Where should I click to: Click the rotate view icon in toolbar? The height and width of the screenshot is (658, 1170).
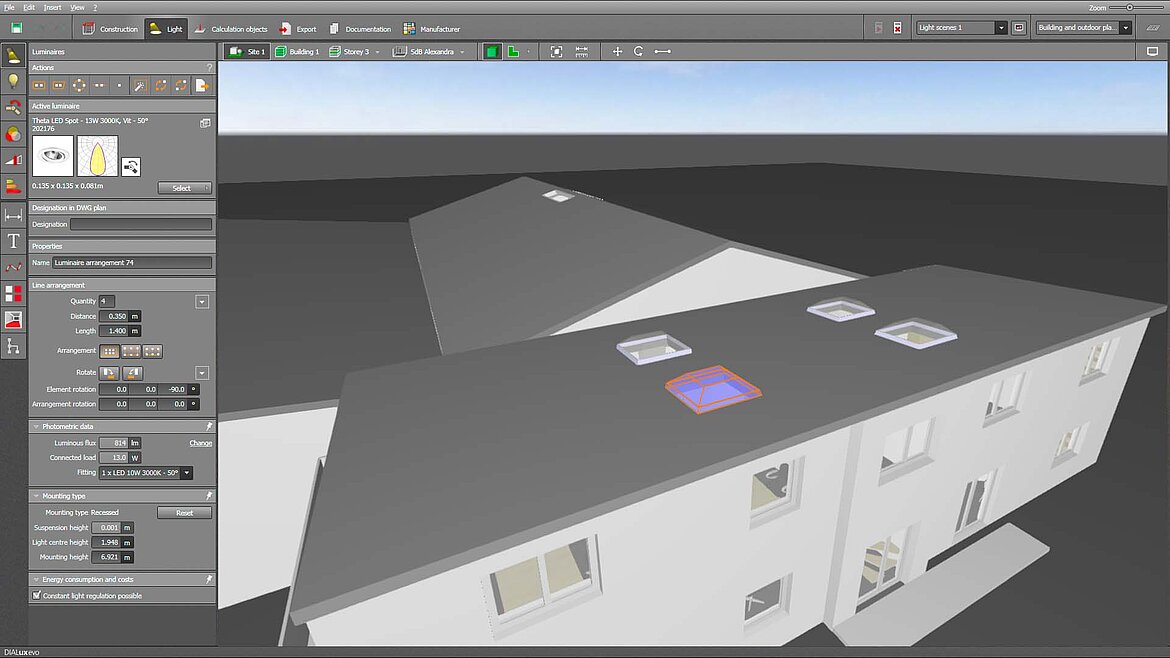click(x=638, y=51)
